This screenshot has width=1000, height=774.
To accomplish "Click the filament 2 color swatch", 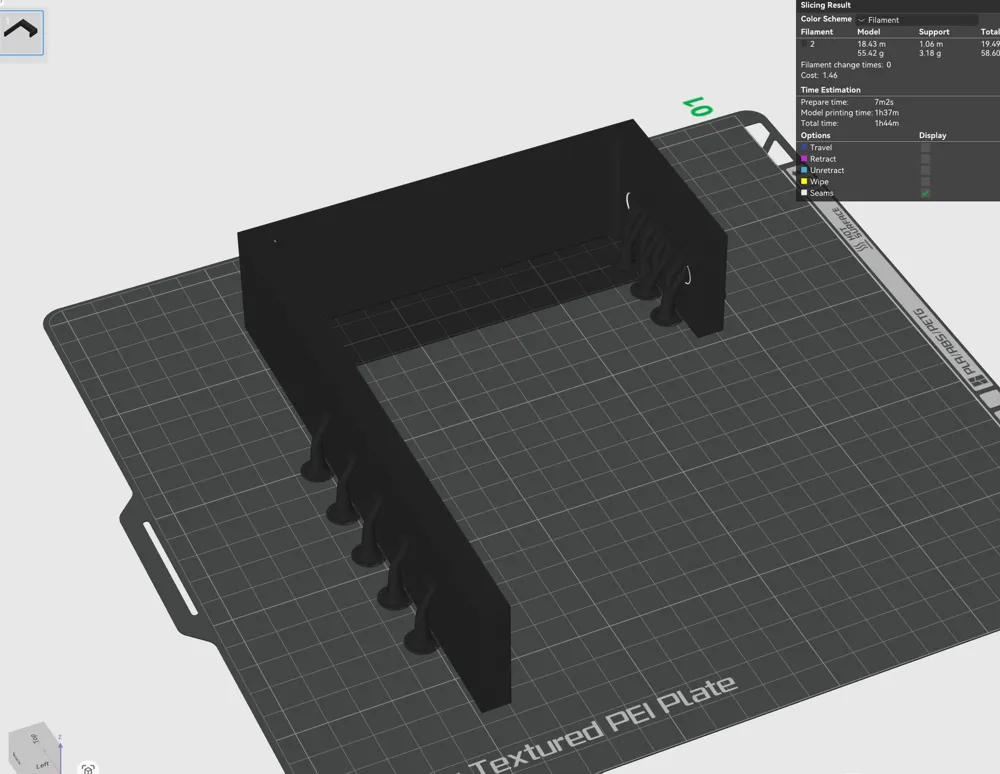I will tap(804, 44).
